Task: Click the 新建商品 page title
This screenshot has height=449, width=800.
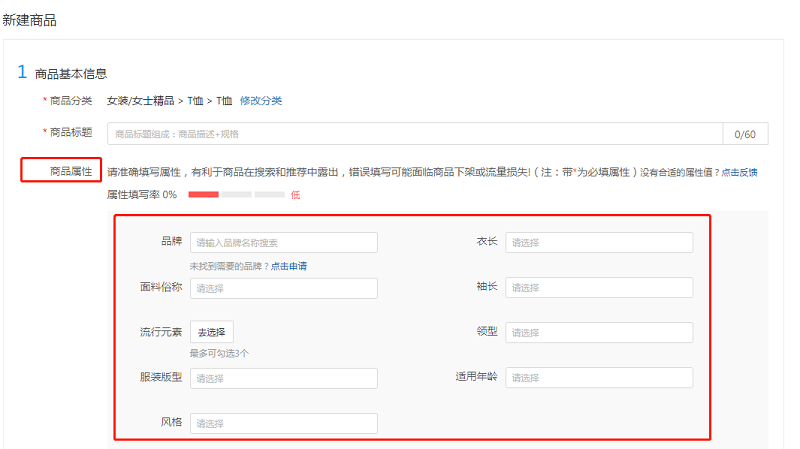Action: (30, 20)
